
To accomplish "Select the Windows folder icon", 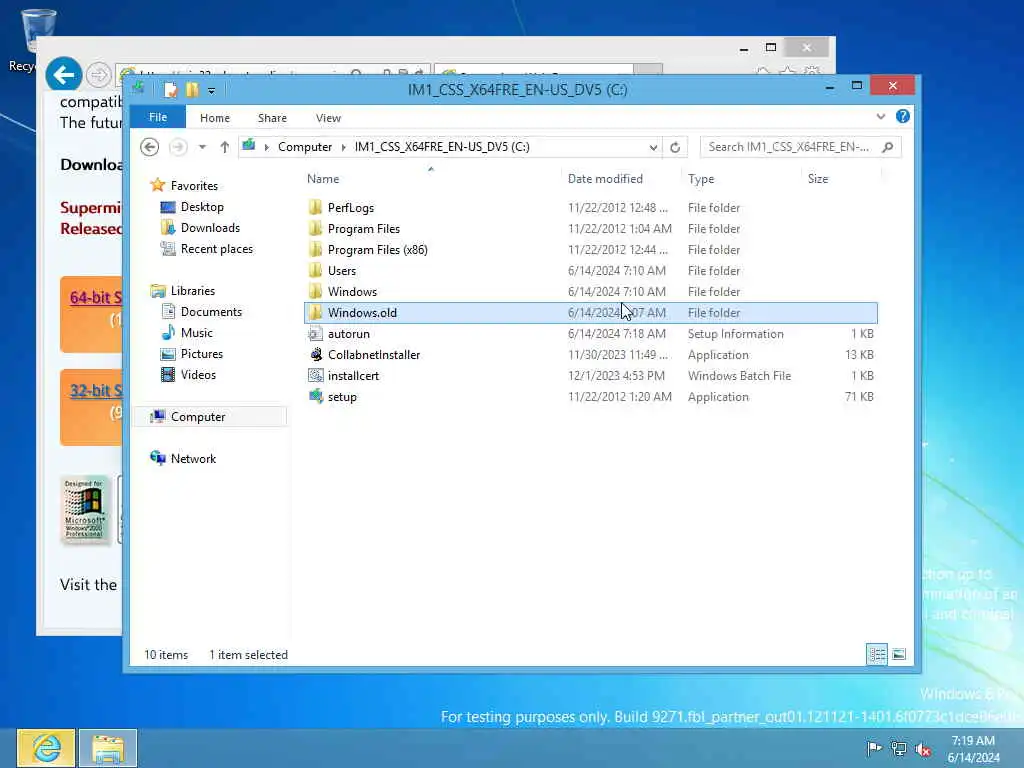I will pos(315,291).
